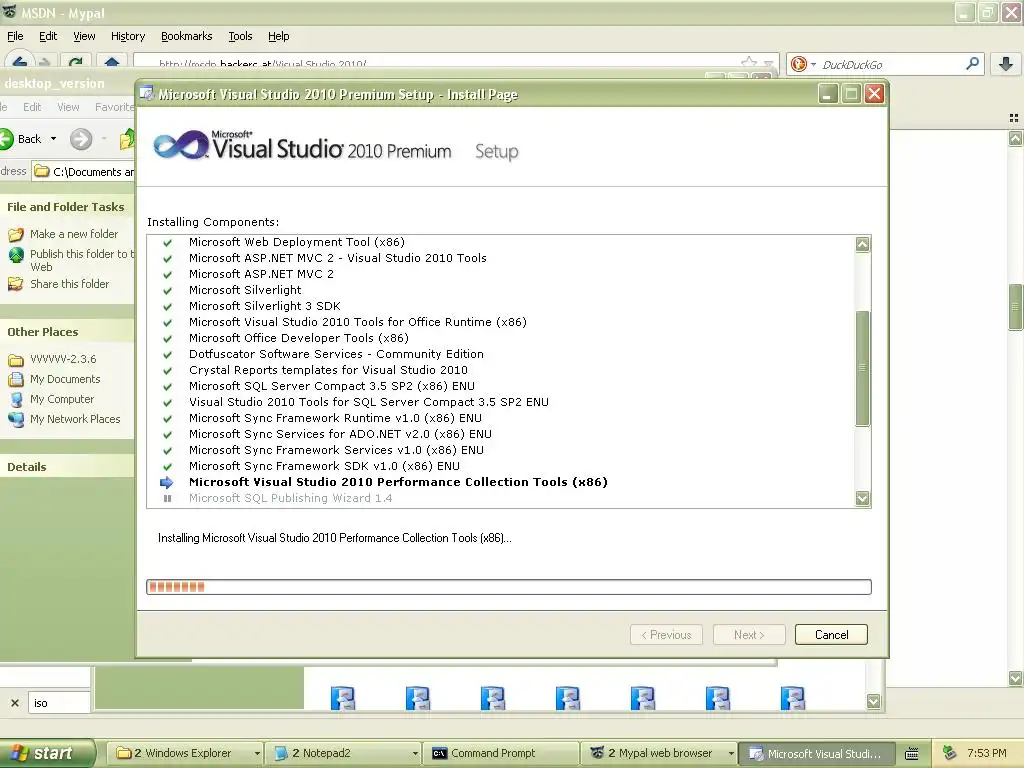Image resolution: width=1024 pixels, height=768 pixels.
Task: Click Back button in Explorer window
Action: (22, 139)
